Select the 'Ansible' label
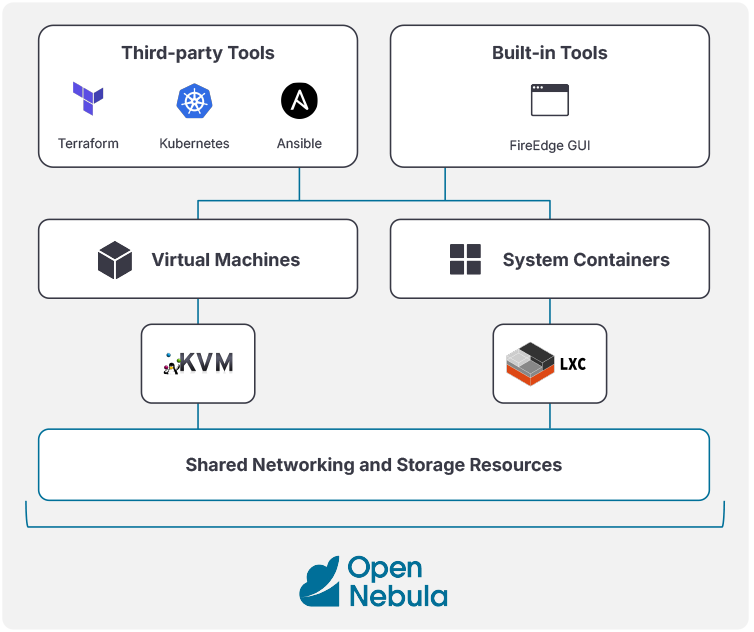 pos(299,143)
